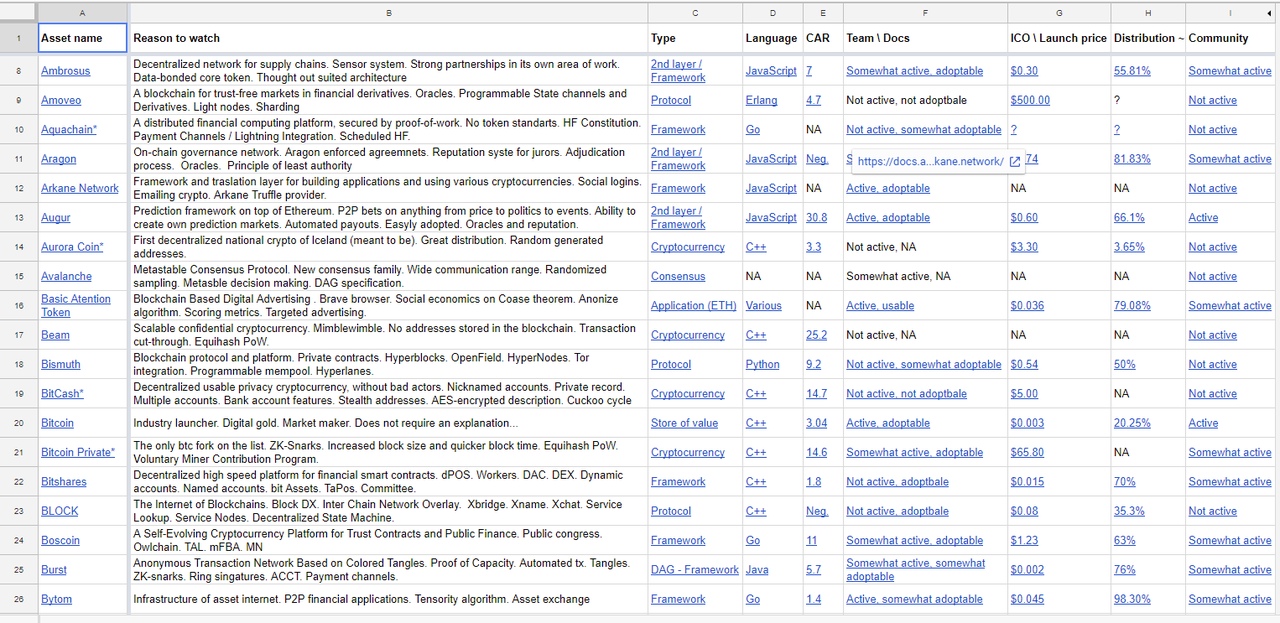The height and width of the screenshot is (623, 1280).
Task: Open the $3.30 launch price link
Action: coord(1024,247)
